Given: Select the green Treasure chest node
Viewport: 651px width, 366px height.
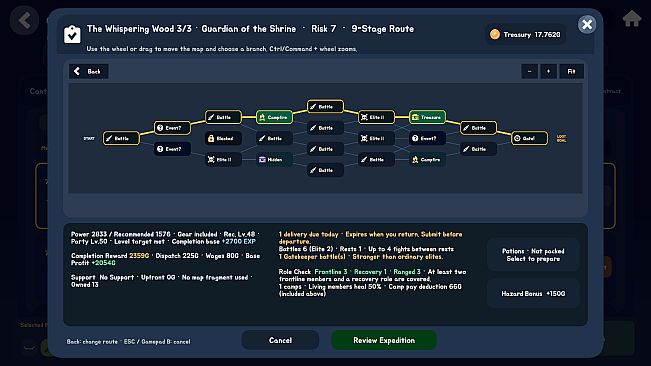Looking at the screenshot, I should pos(428,117).
